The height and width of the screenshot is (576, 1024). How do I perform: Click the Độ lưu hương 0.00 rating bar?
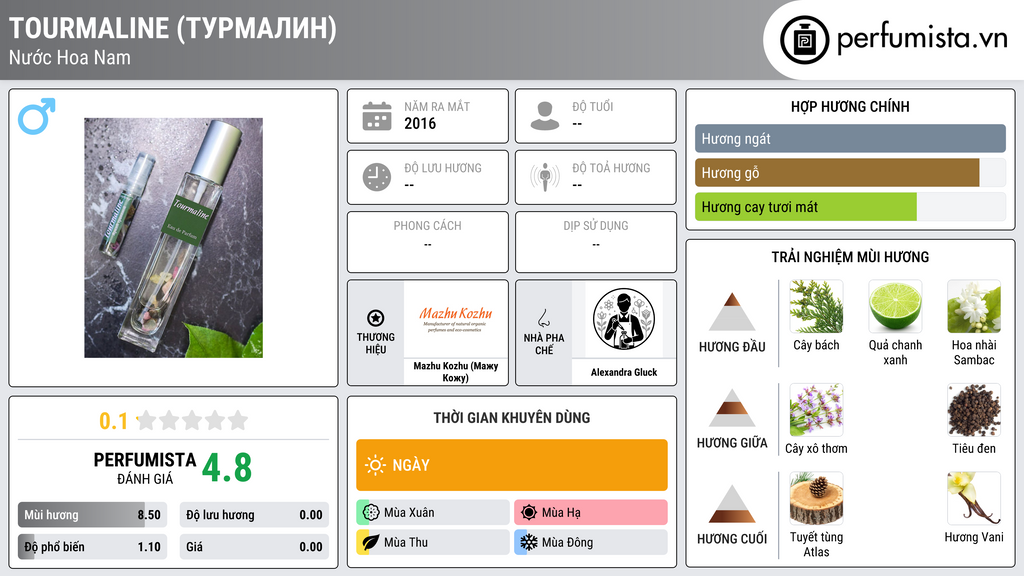click(254, 515)
